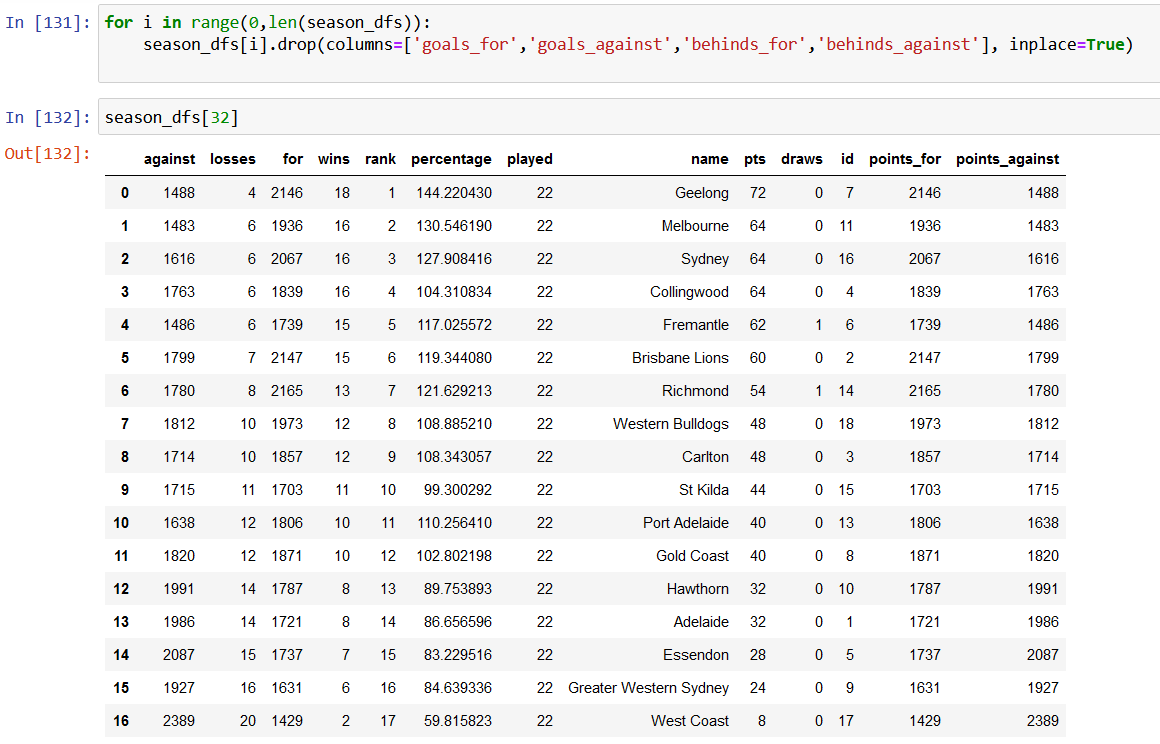Select the Western Bulldogs name cell
1160x744 pixels.
point(670,424)
